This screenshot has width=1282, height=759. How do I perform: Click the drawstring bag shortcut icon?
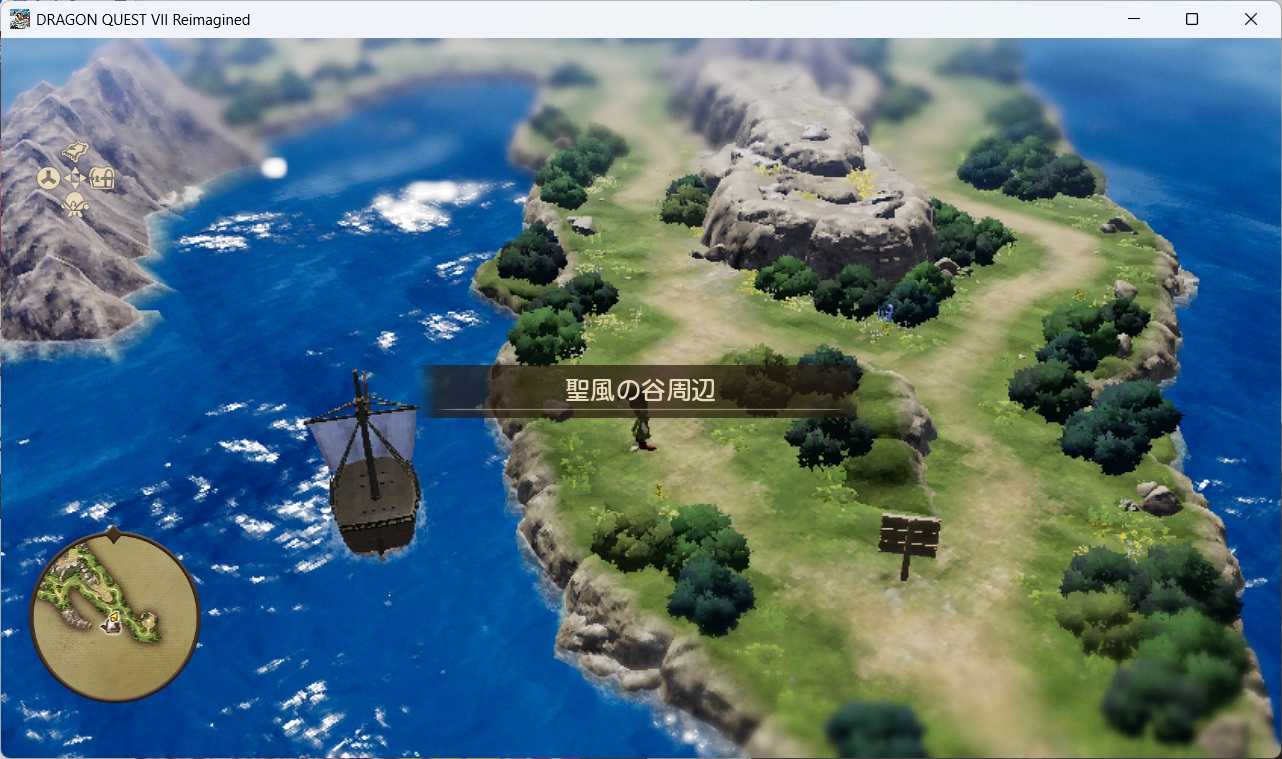tap(75, 206)
